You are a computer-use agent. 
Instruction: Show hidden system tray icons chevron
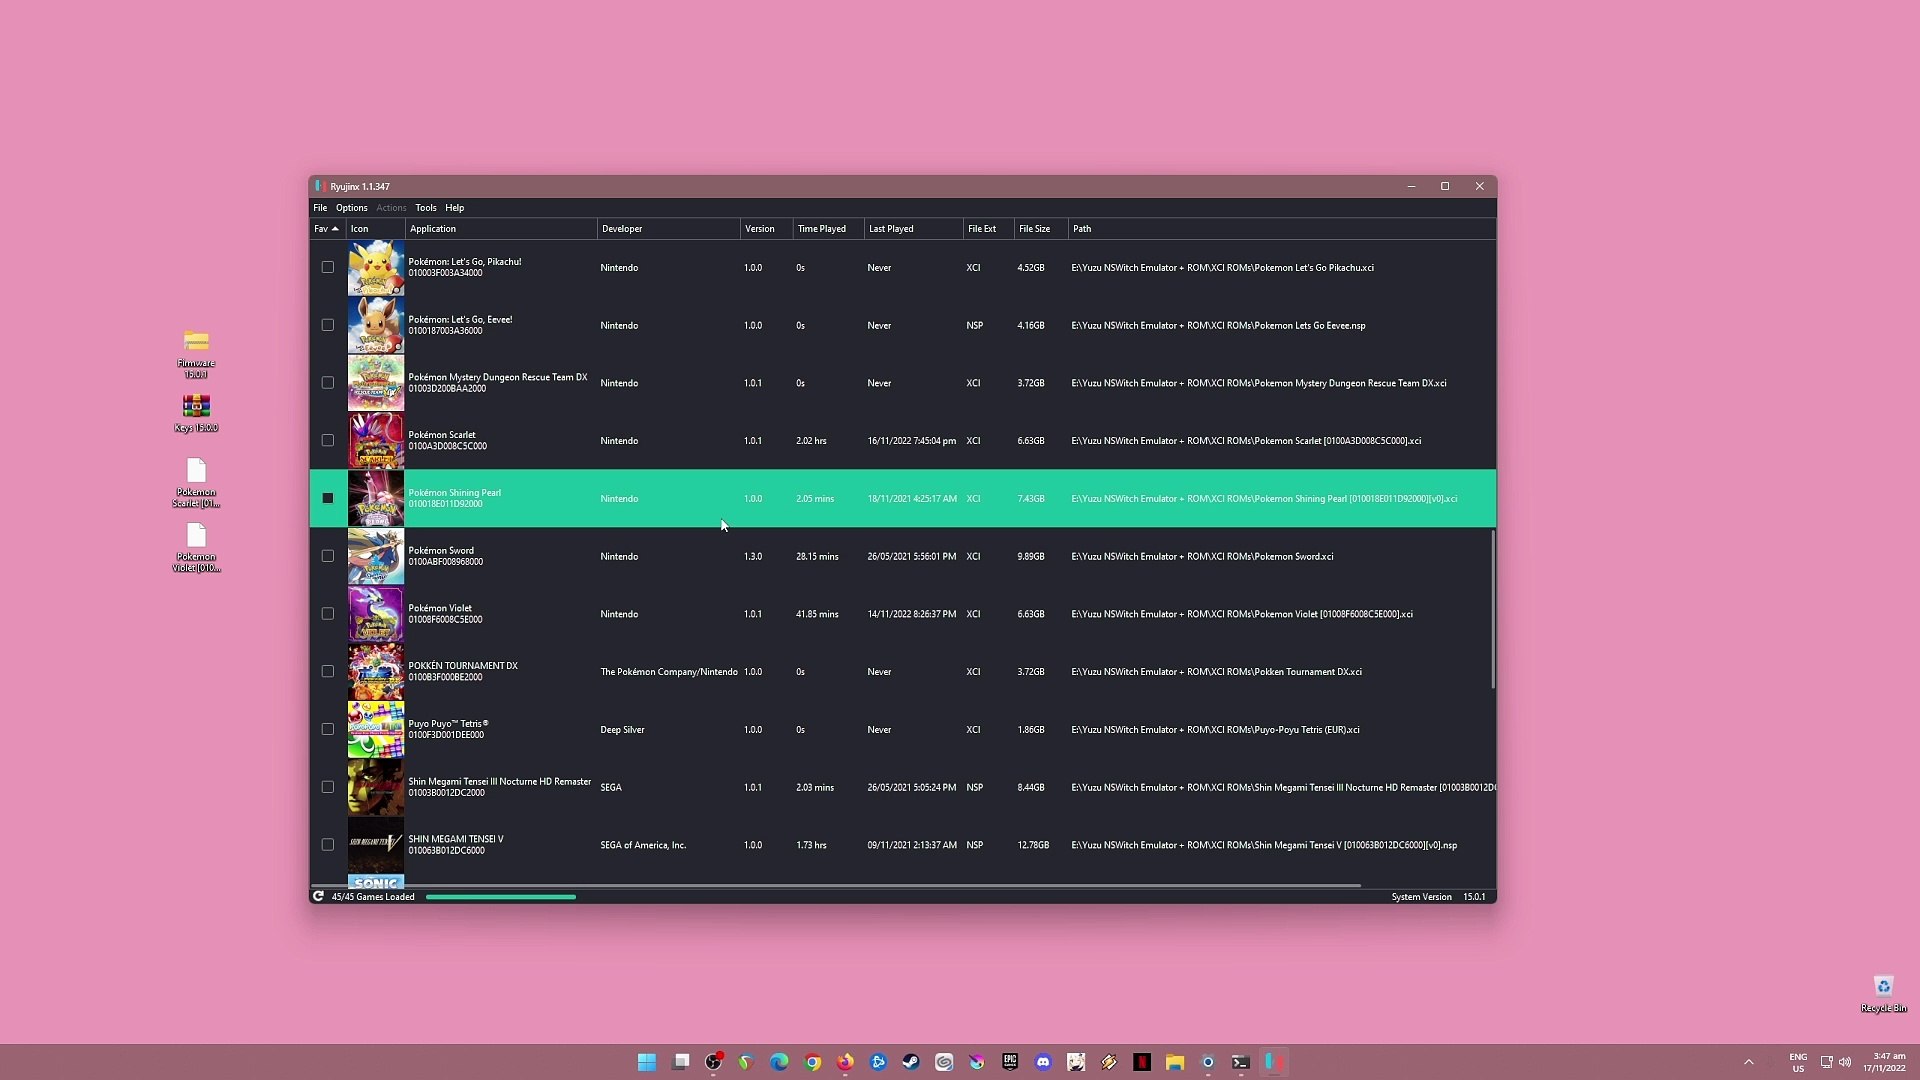pos(1748,1062)
